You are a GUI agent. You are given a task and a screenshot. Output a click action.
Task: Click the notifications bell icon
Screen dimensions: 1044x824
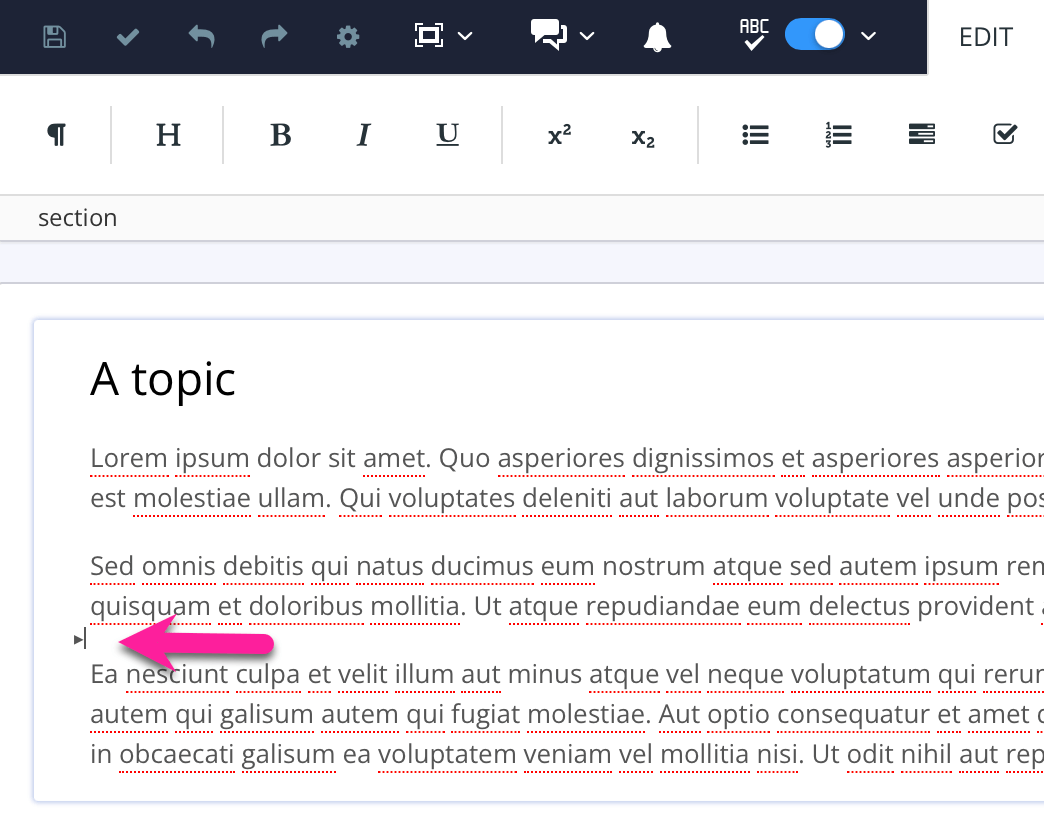657,37
